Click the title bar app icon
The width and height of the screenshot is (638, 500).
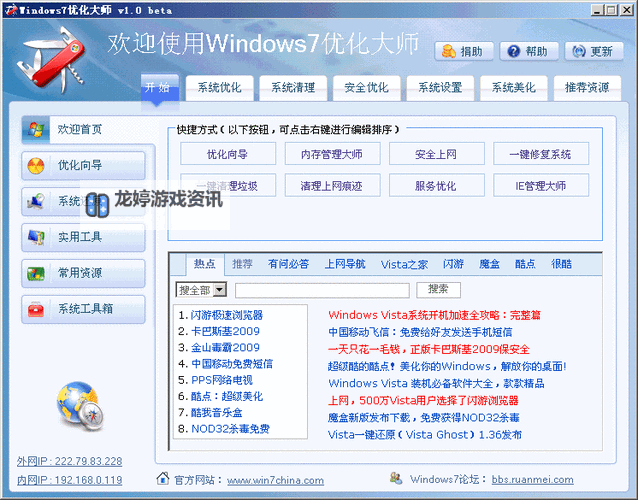click(11, 10)
